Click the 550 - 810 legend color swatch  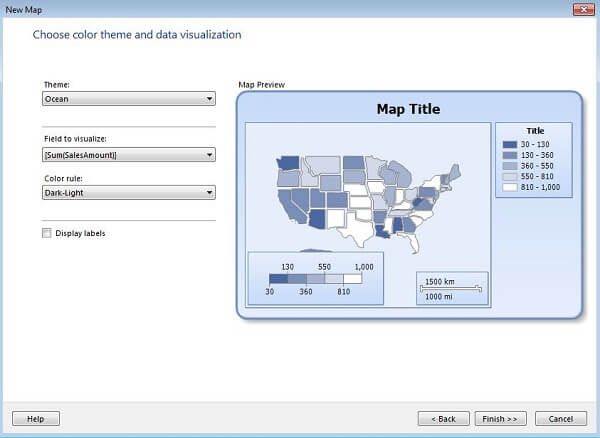(509, 176)
